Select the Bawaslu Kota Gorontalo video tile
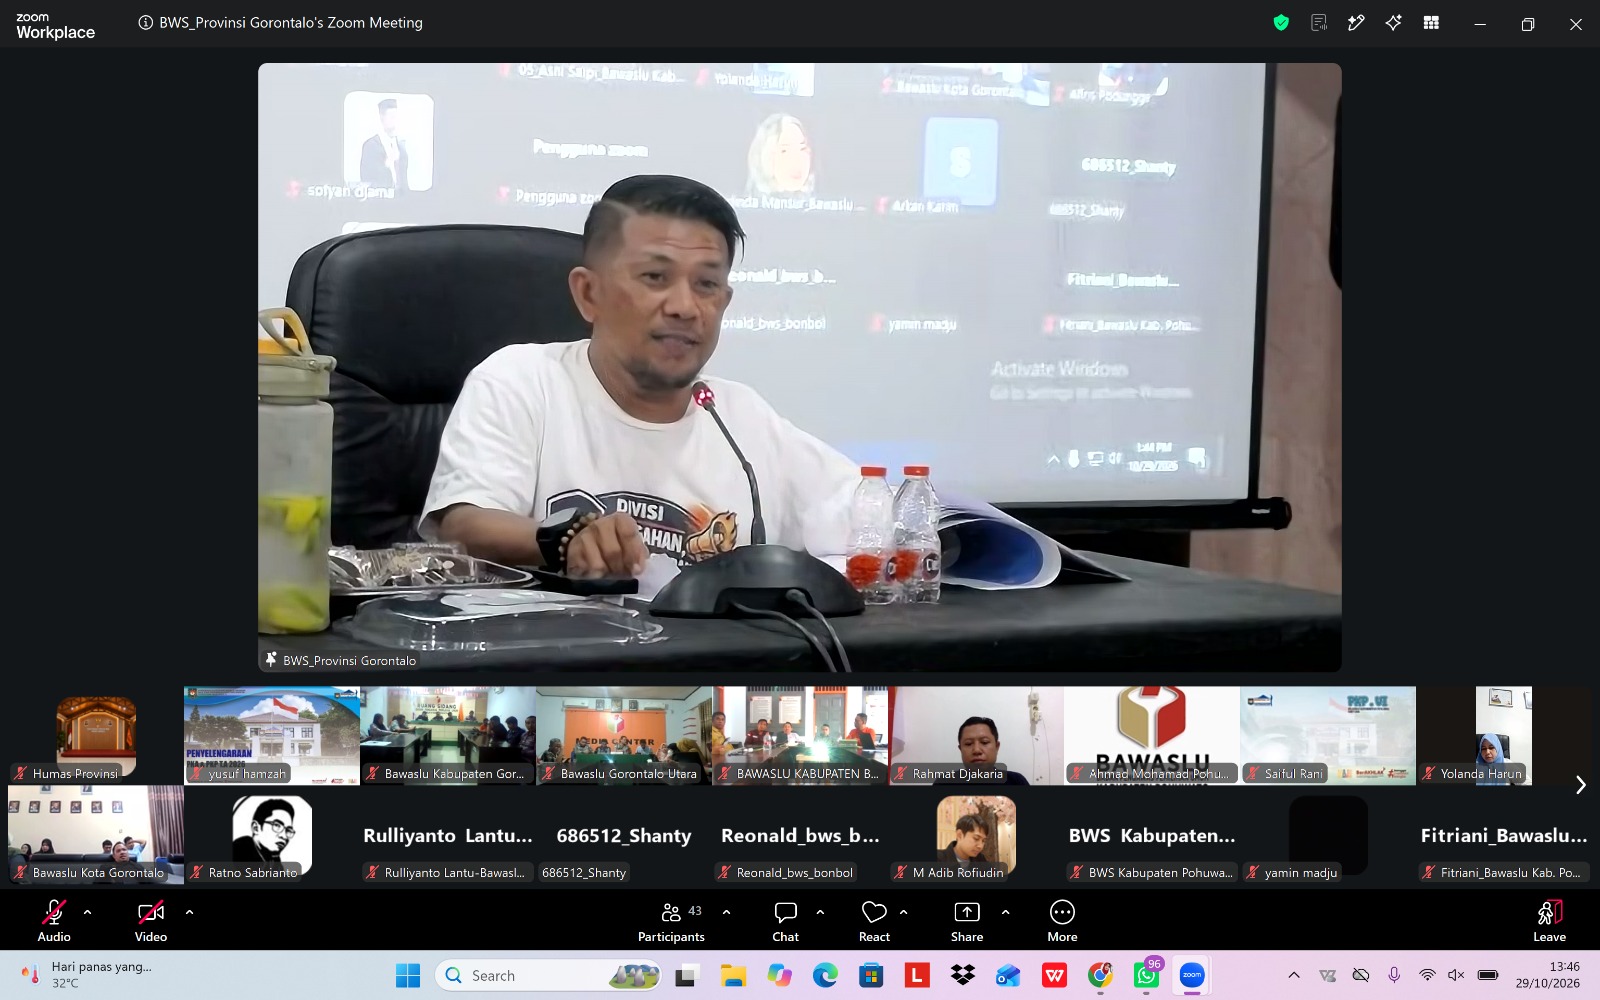1600x1000 pixels. [96, 835]
